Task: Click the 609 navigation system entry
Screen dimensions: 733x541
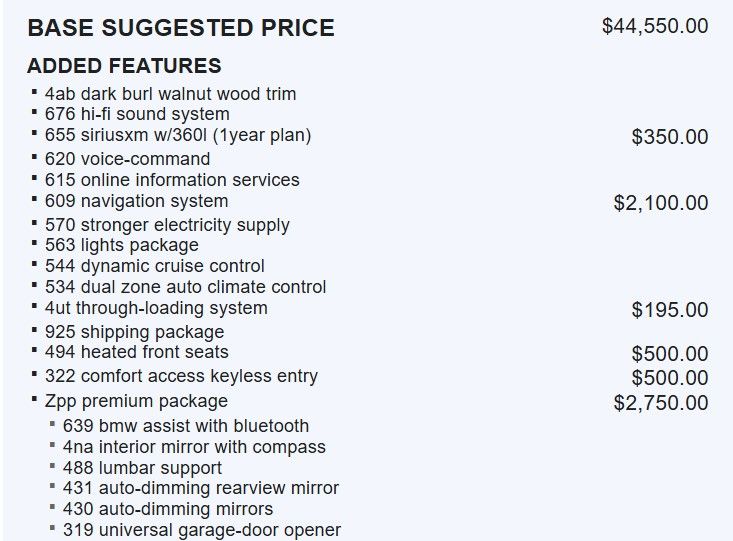Action: [136, 201]
